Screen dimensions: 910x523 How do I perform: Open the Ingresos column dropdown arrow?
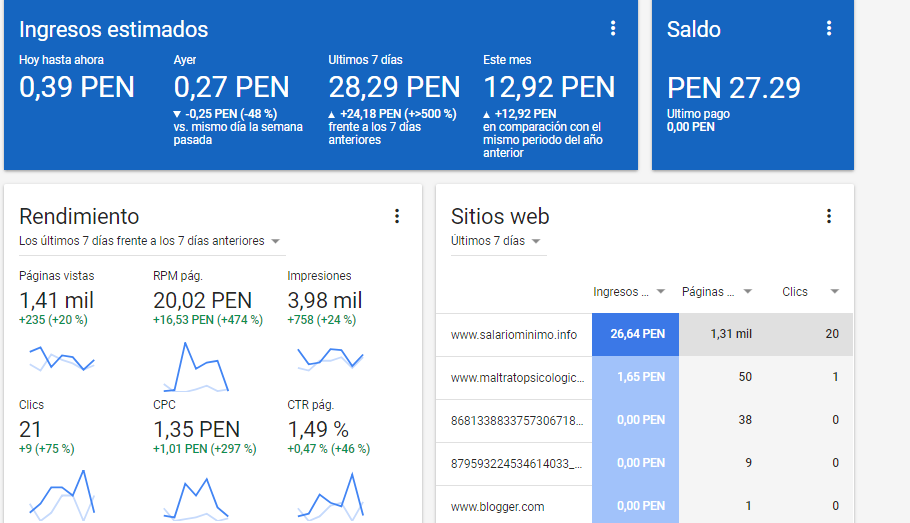[x=660, y=291]
